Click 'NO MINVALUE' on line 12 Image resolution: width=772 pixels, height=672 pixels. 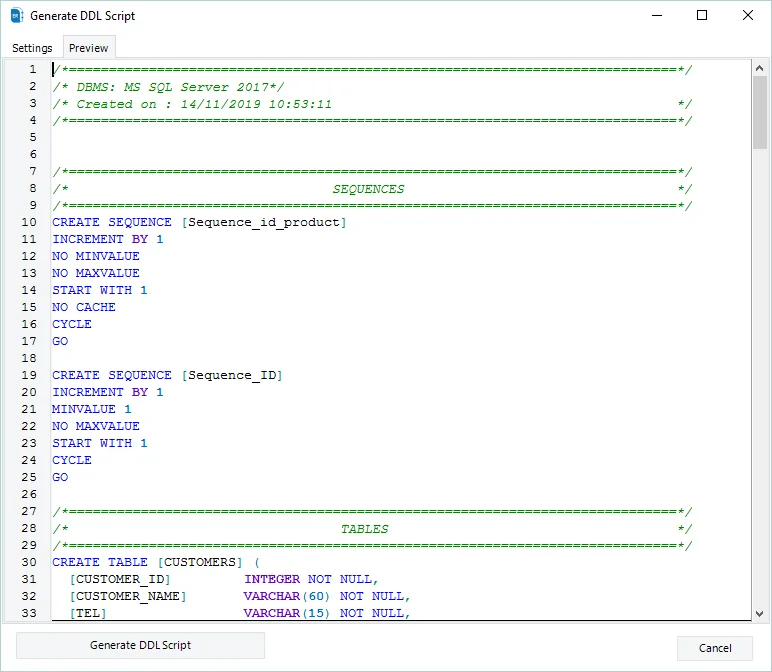pos(96,256)
